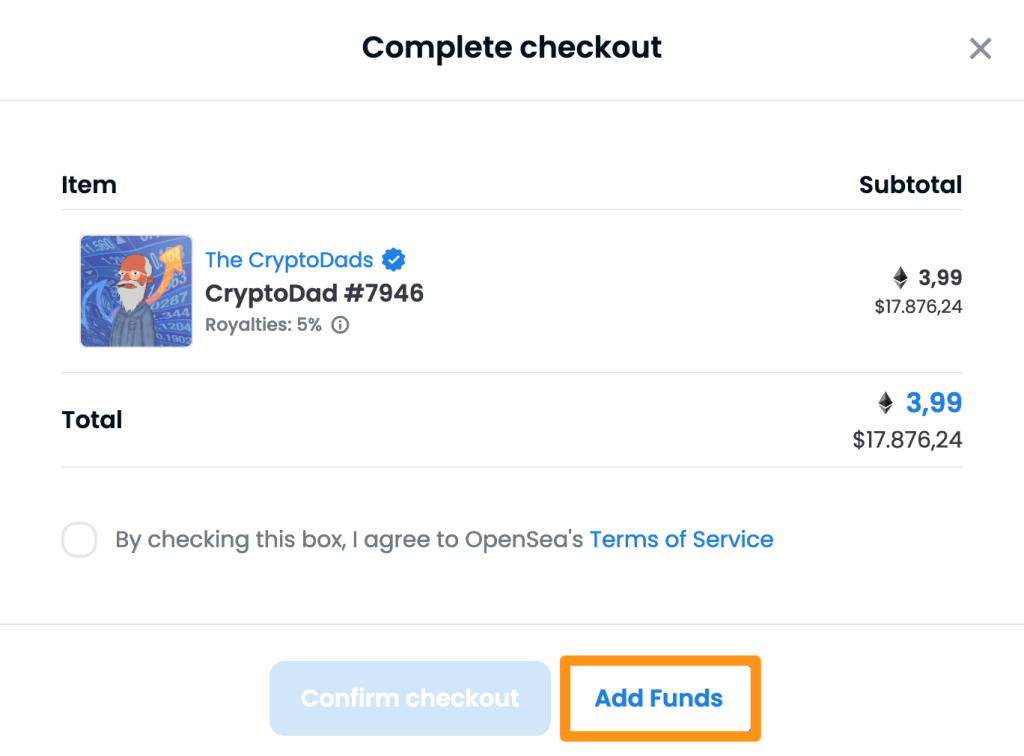Click the Subtotal column header
1024x756 pixels.
[910, 185]
